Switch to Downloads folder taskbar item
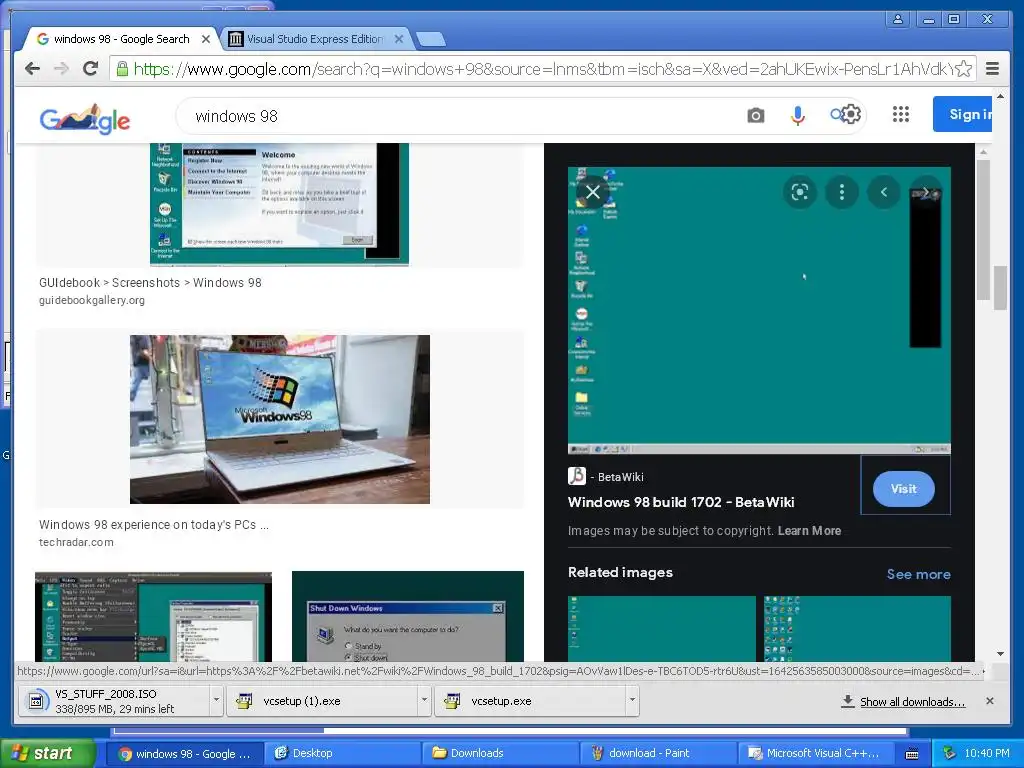1024x768 pixels. point(502,753)
